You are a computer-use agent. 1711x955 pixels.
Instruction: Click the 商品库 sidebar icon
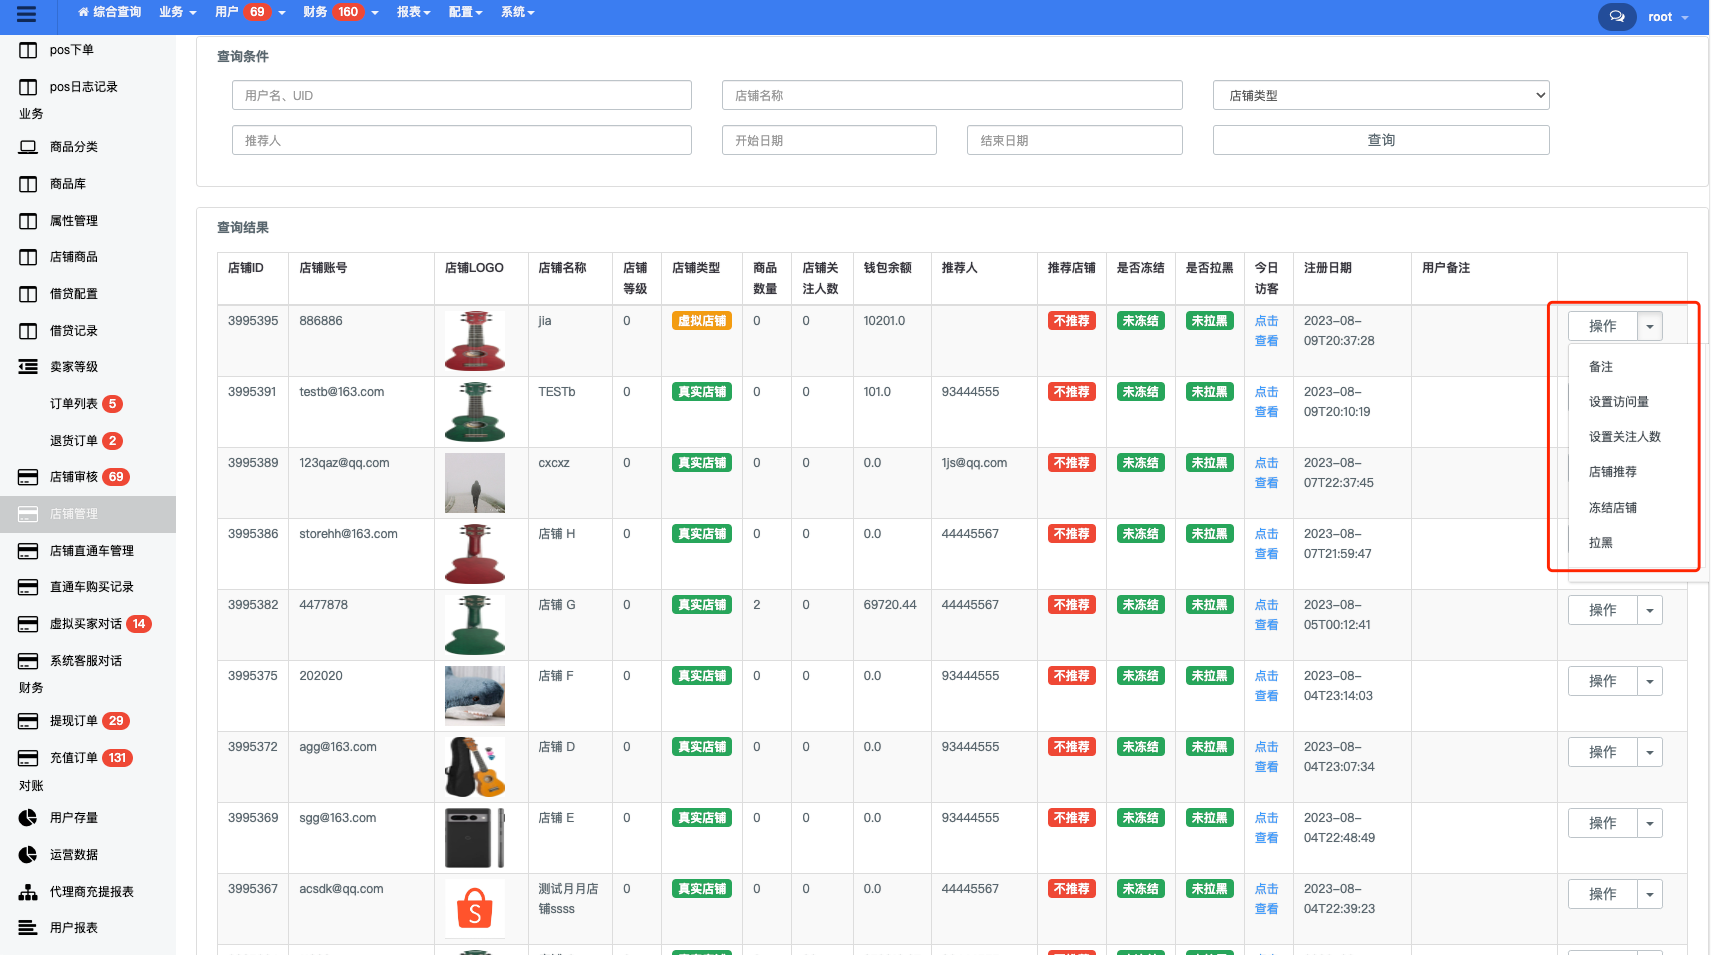pyautogui.click(x=28, y=184)
